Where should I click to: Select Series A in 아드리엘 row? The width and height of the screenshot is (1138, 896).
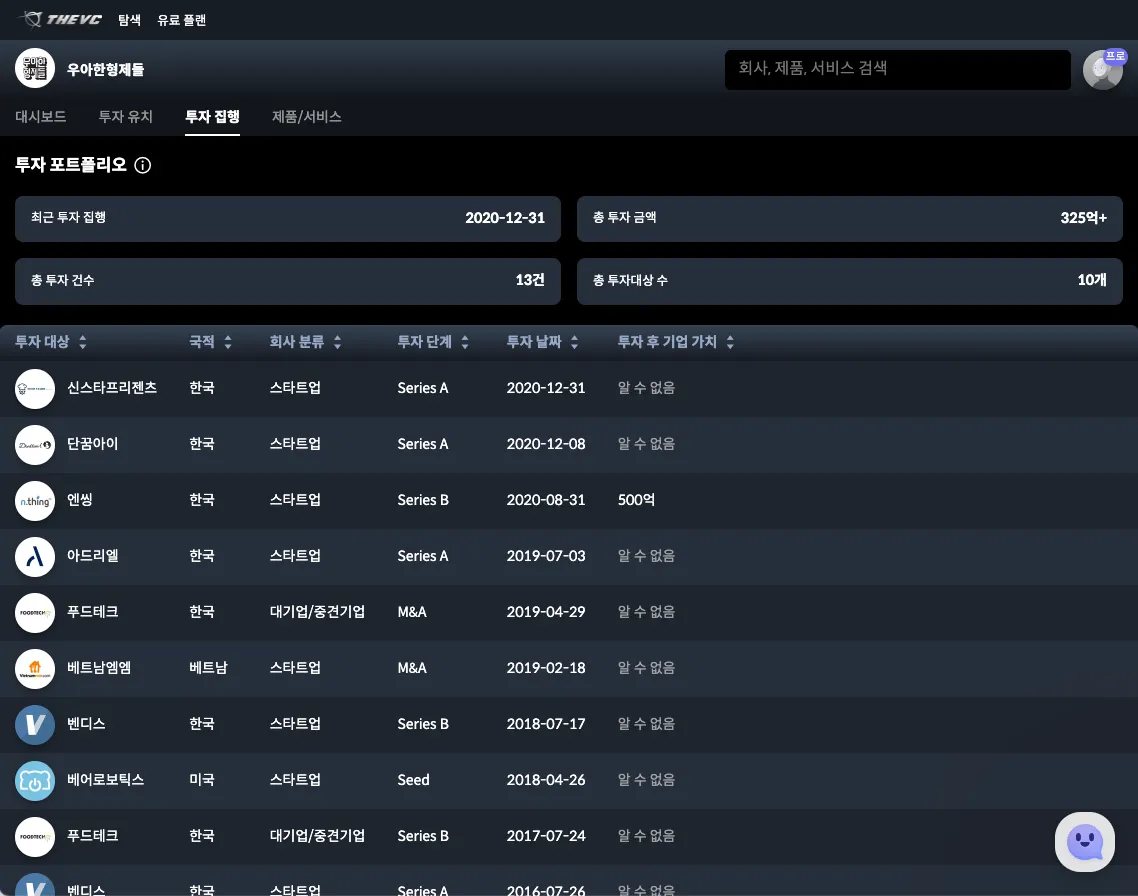(x=422, y=555)
